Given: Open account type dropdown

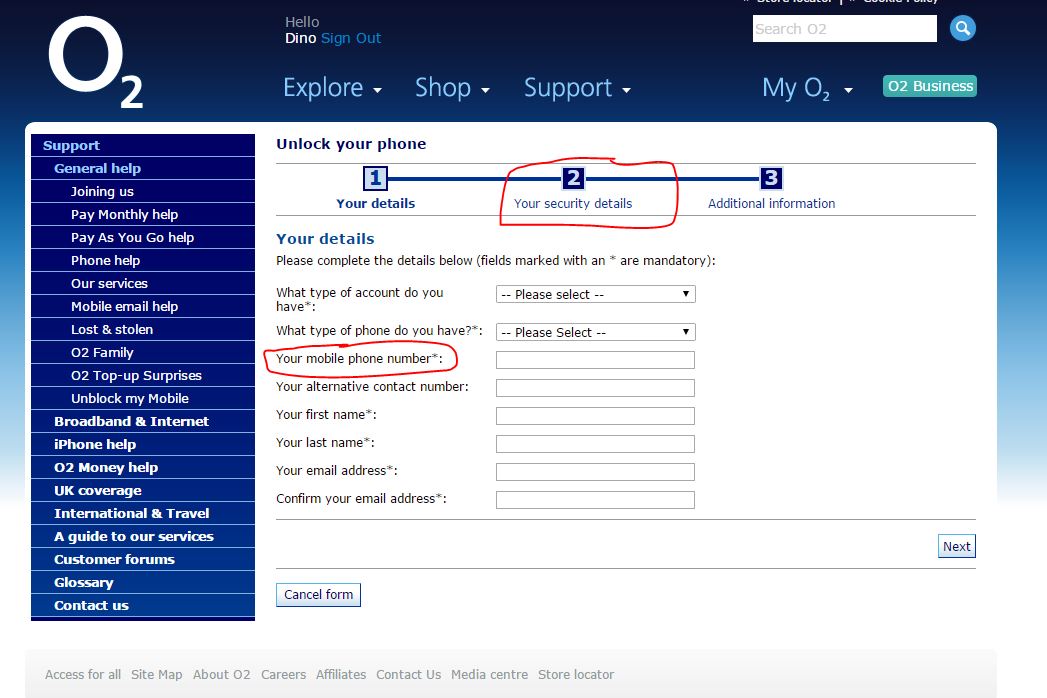Looking at the screenshot, I should point(595,294).
